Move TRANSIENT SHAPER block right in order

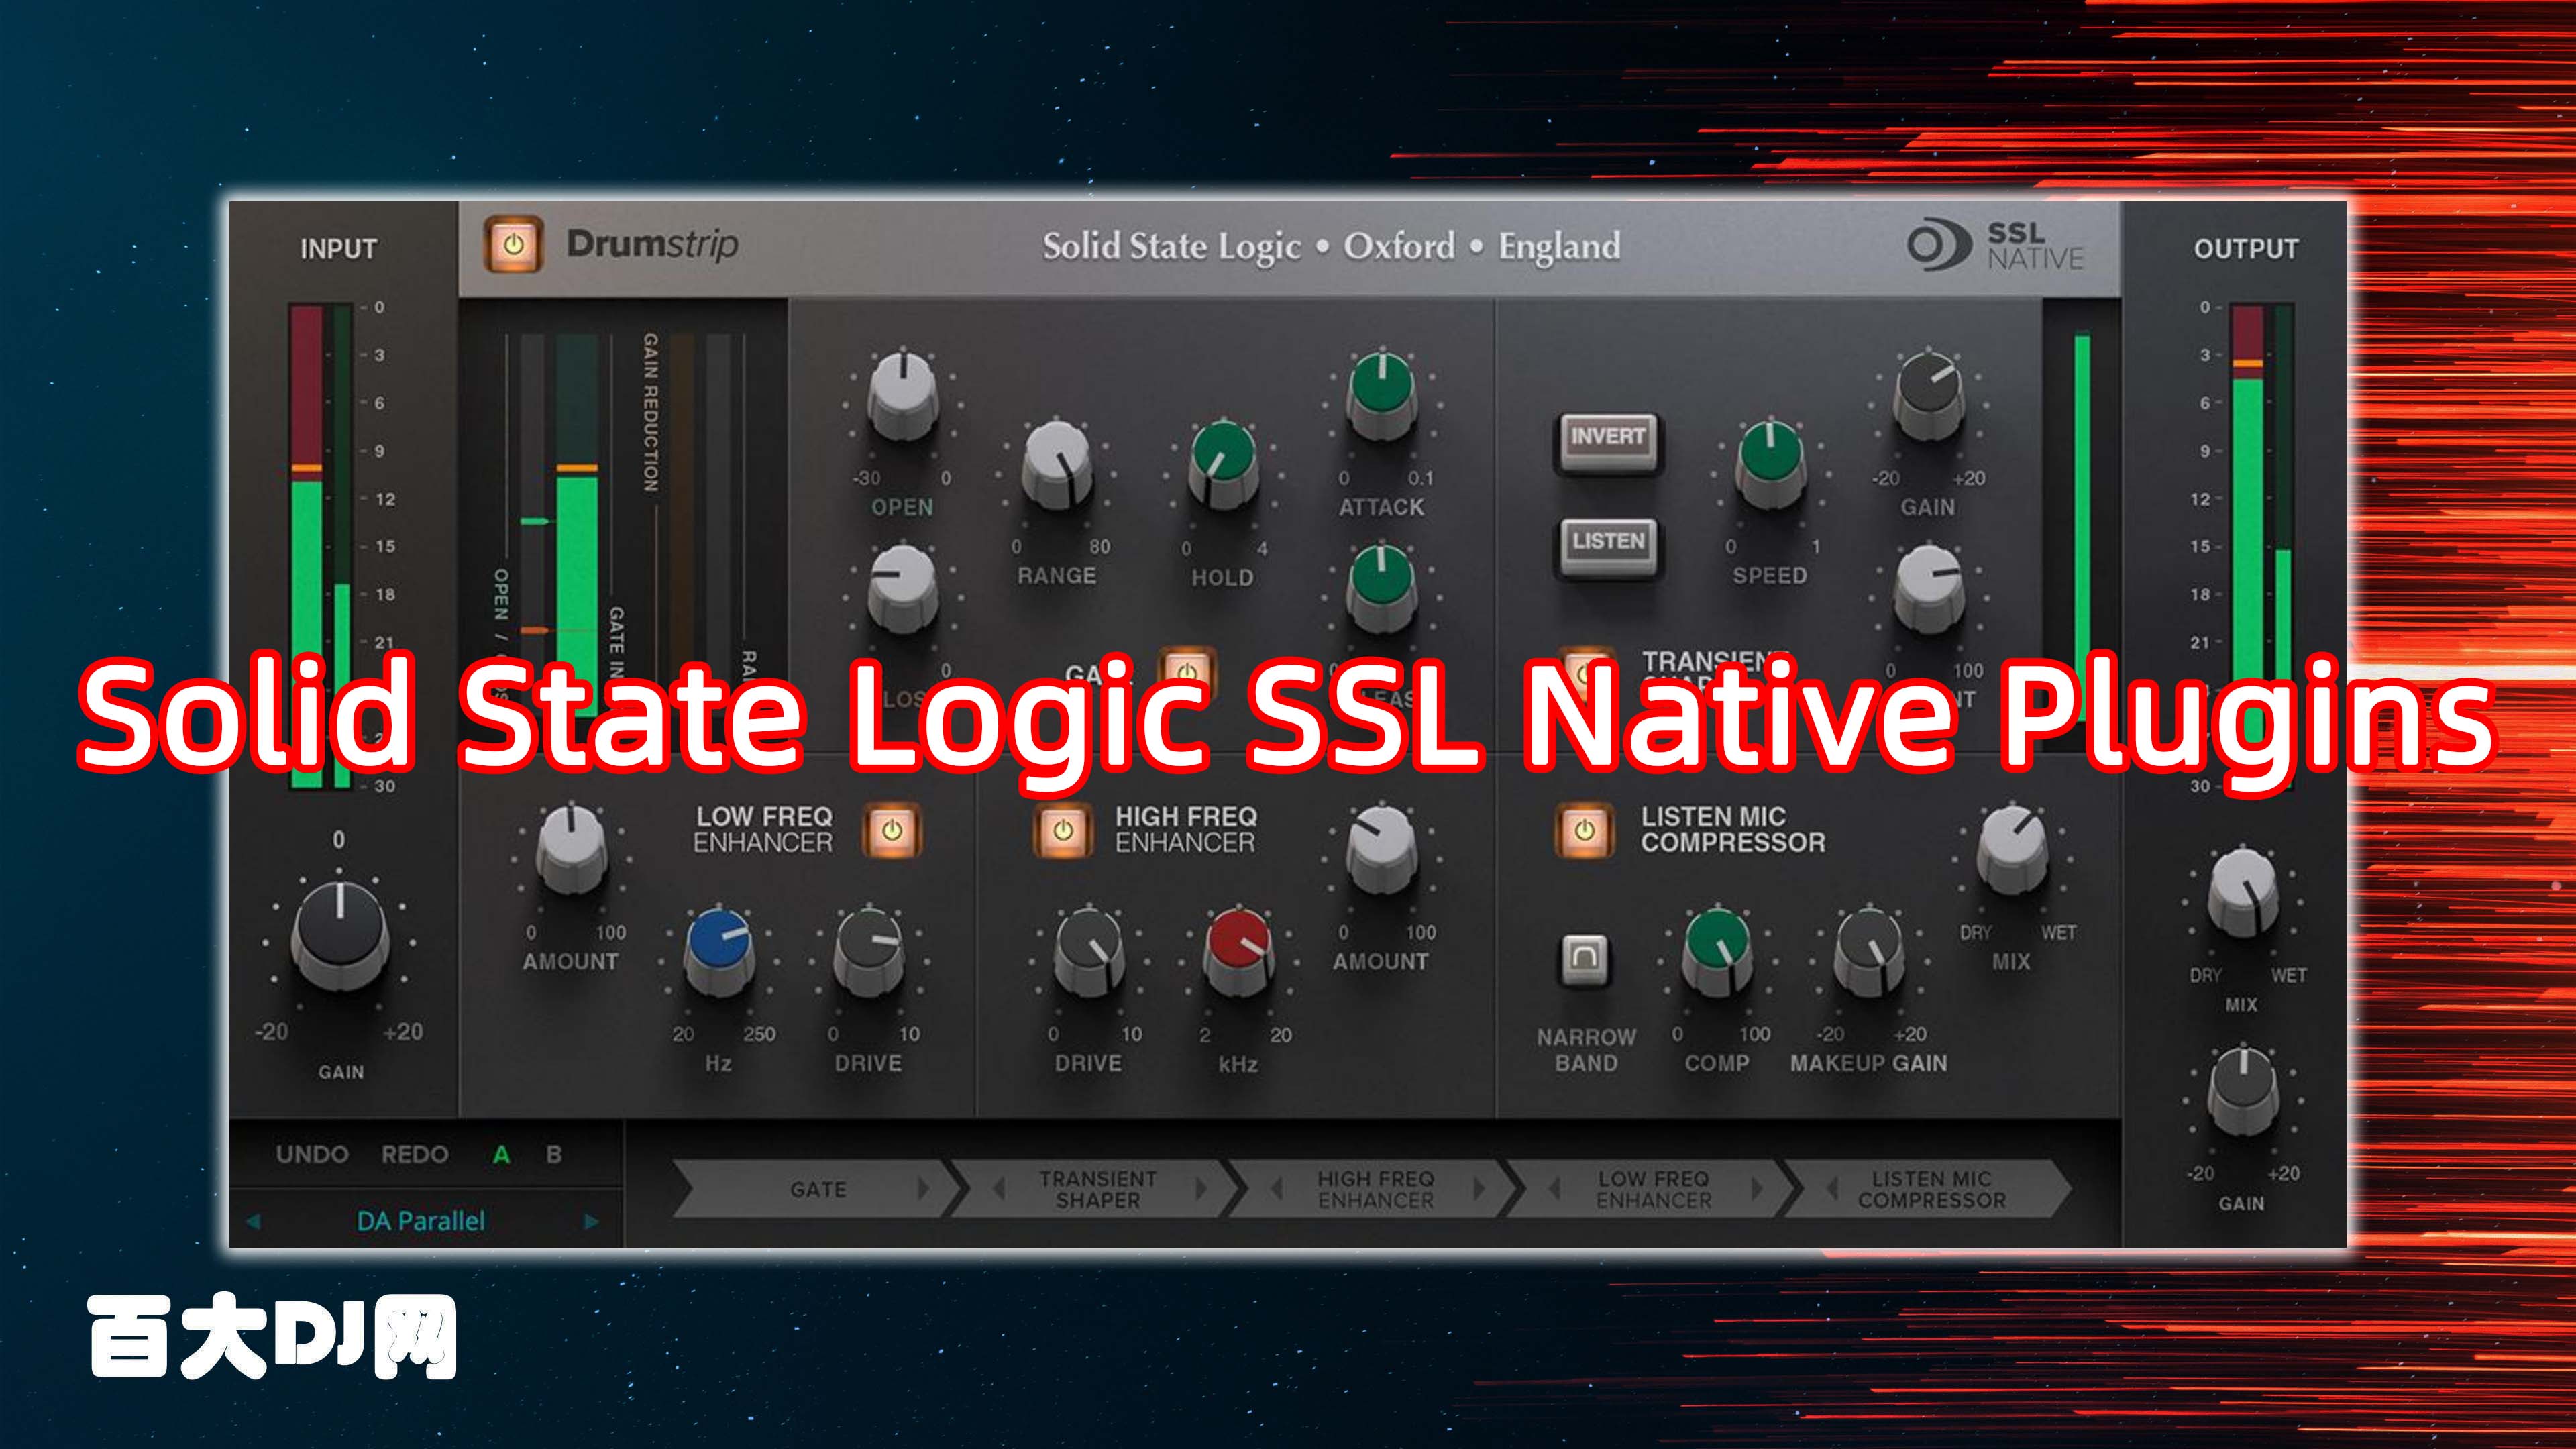[x=1201, y=1189]
